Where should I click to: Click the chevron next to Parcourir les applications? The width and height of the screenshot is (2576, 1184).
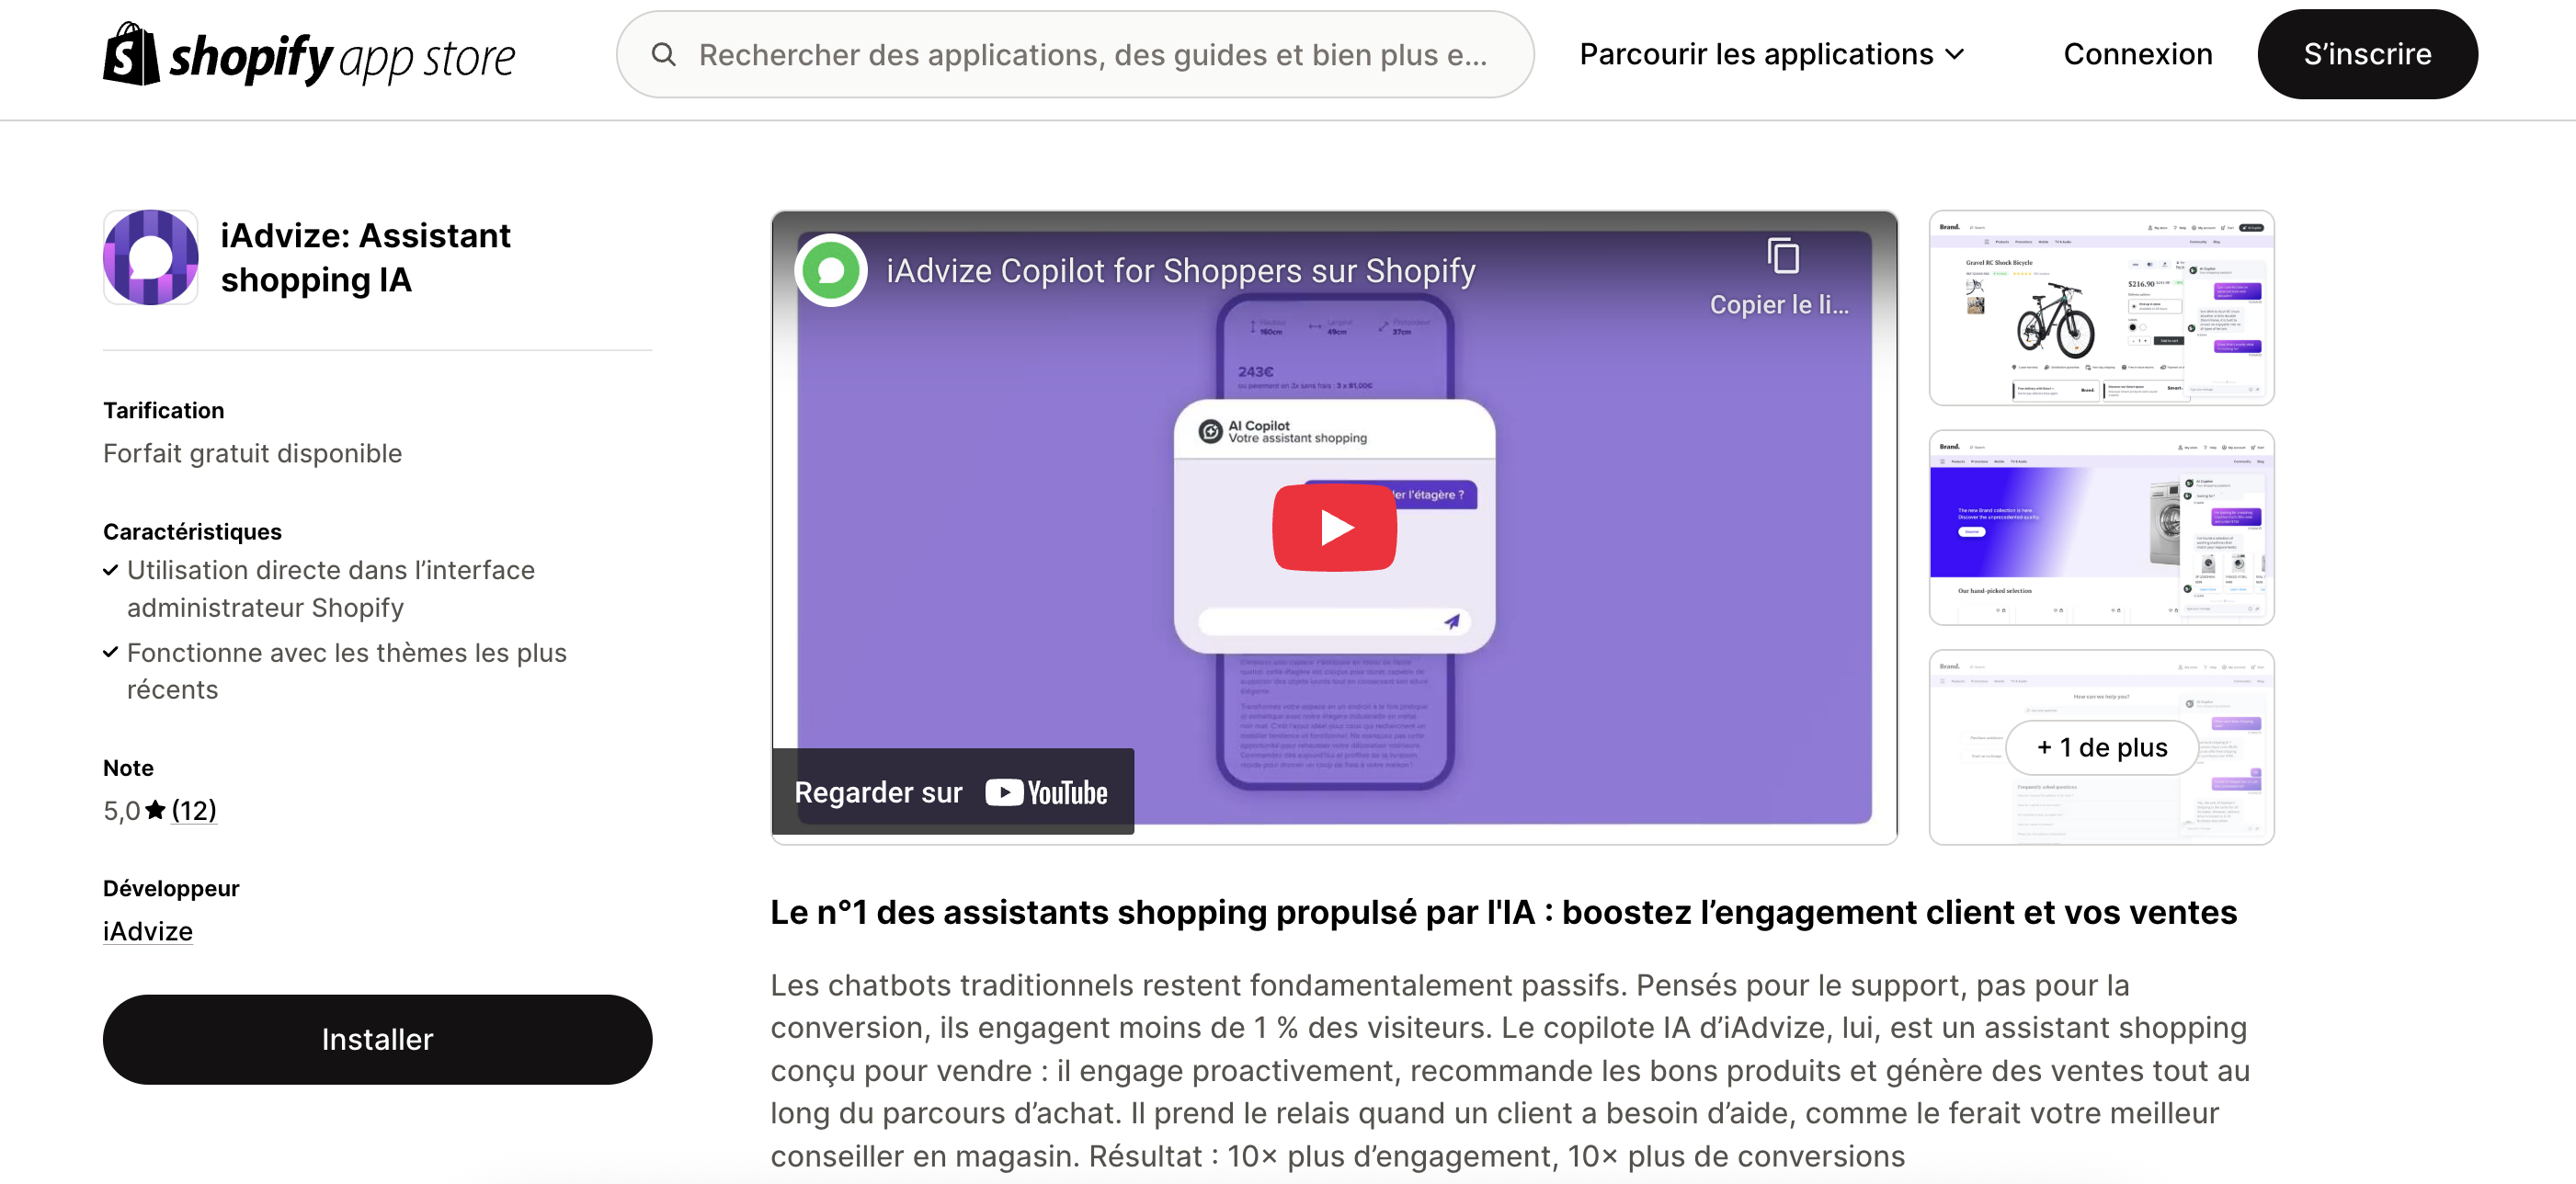[1954, 55]
